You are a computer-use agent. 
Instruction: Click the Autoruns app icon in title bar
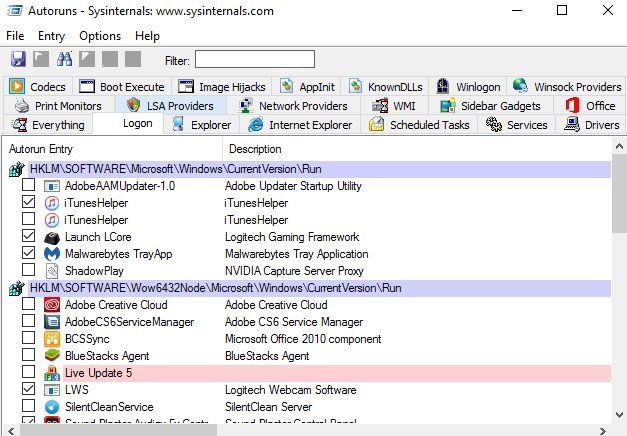(x=15, y=10)
